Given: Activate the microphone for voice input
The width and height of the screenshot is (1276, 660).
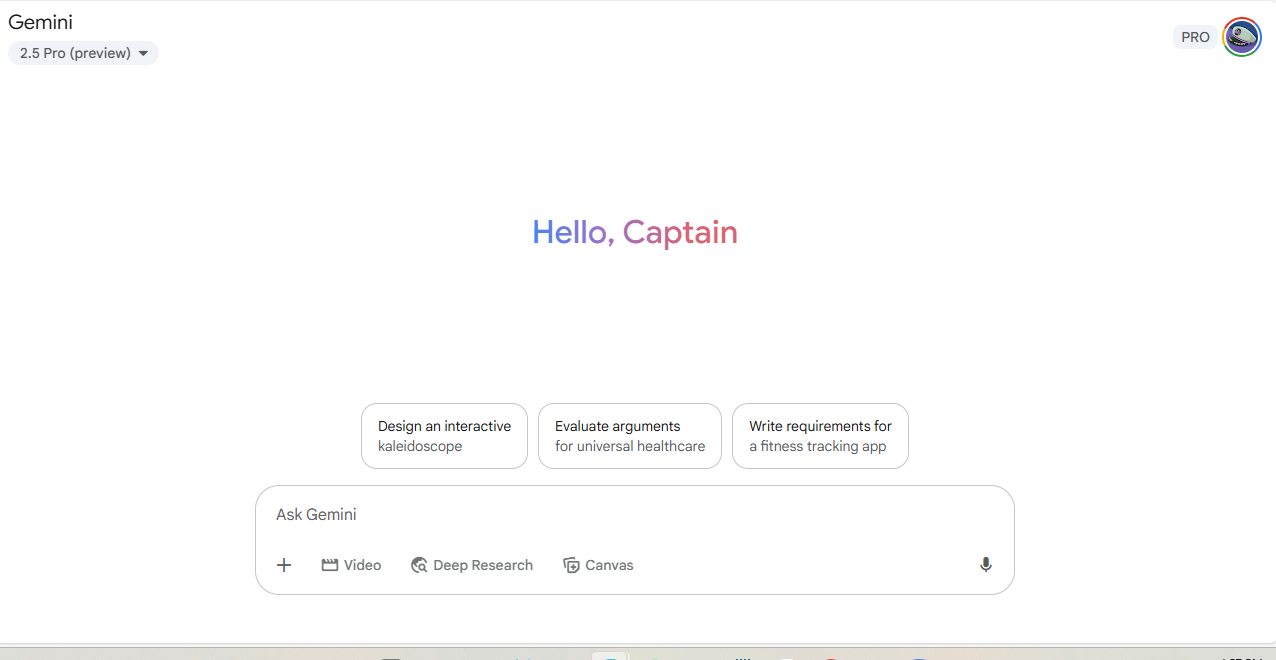Looking at the screenshot, I should point(986,565).
